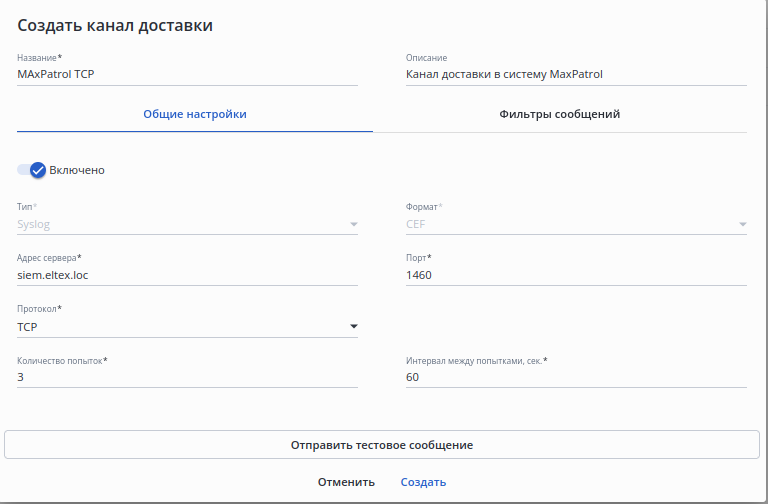Click the CEF value in Формат

416,225
